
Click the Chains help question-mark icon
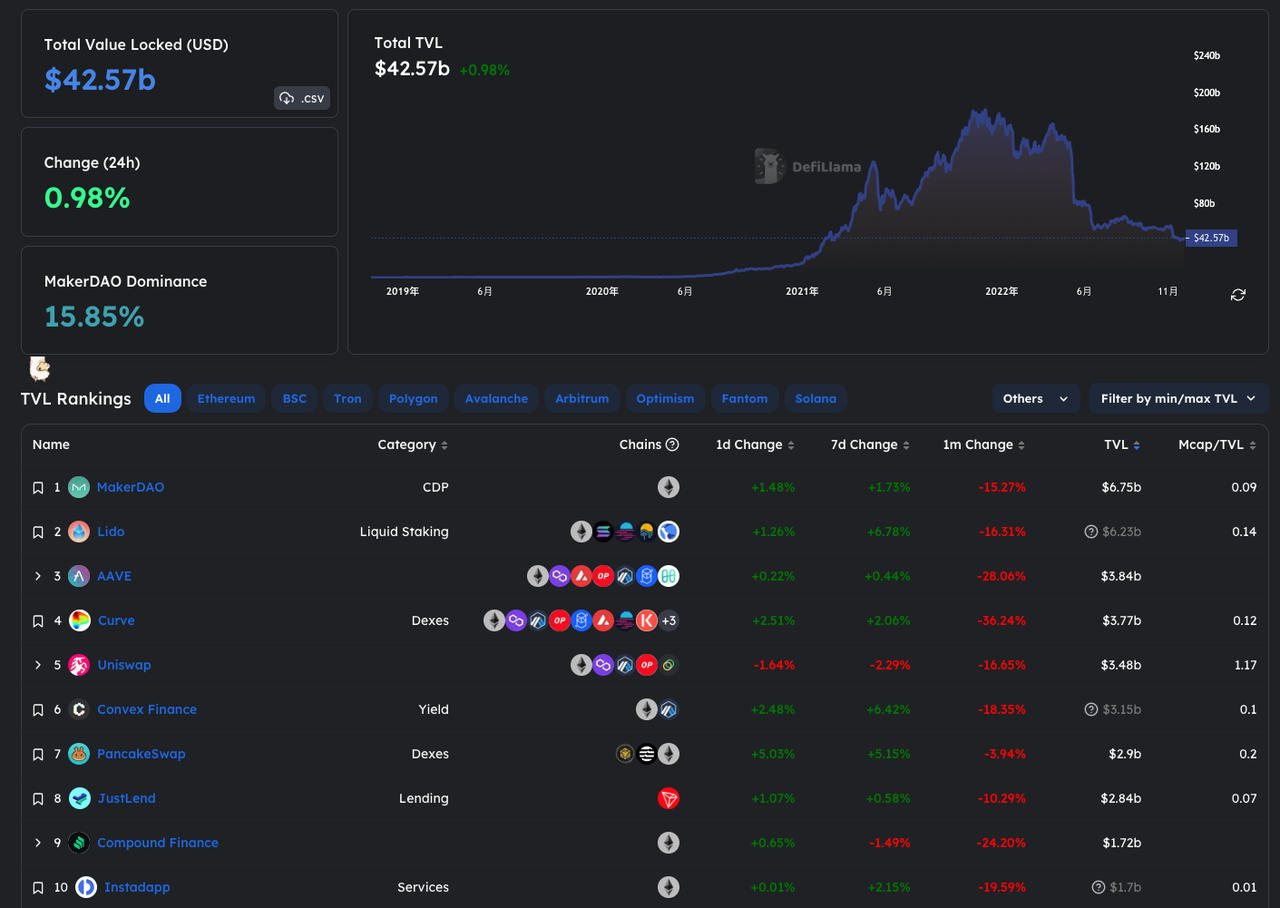pyautogui.click(x=672, y=445)
